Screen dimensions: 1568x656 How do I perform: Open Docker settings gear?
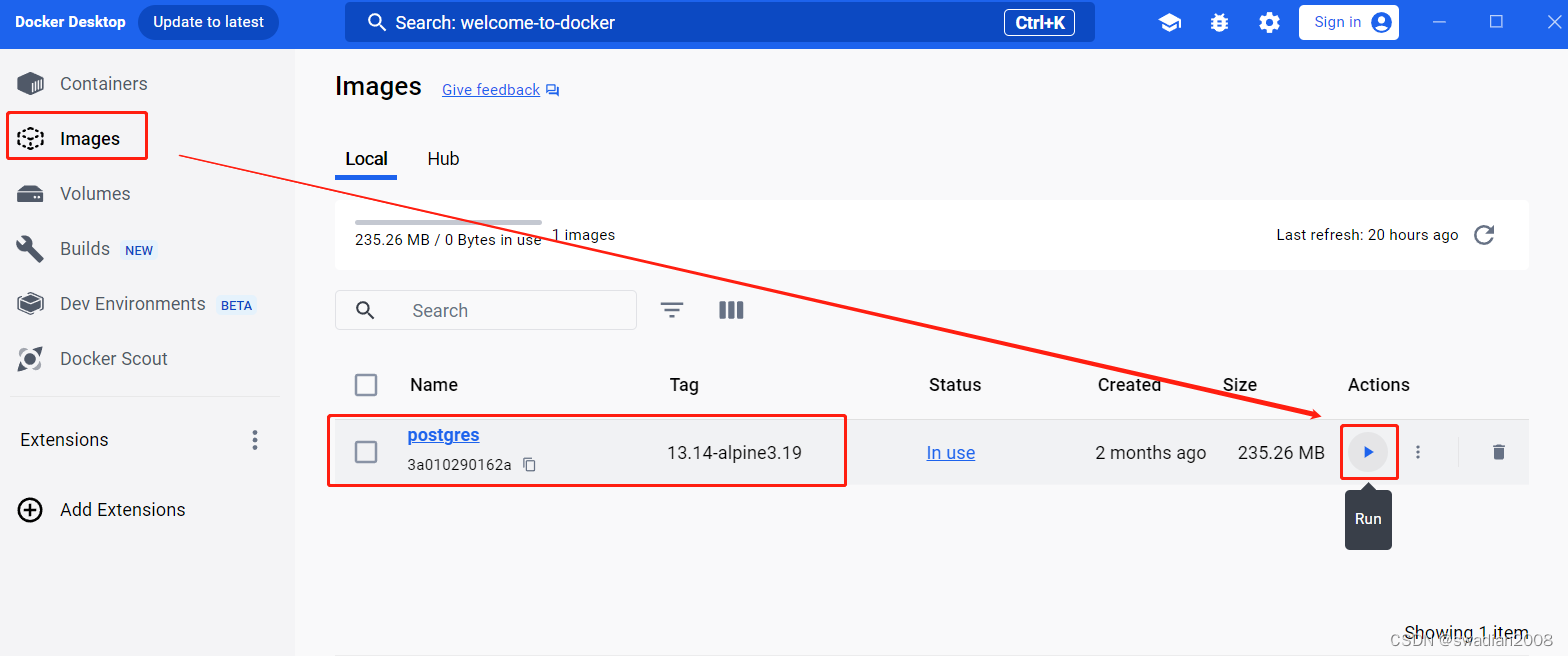[x=1269, y=22]
